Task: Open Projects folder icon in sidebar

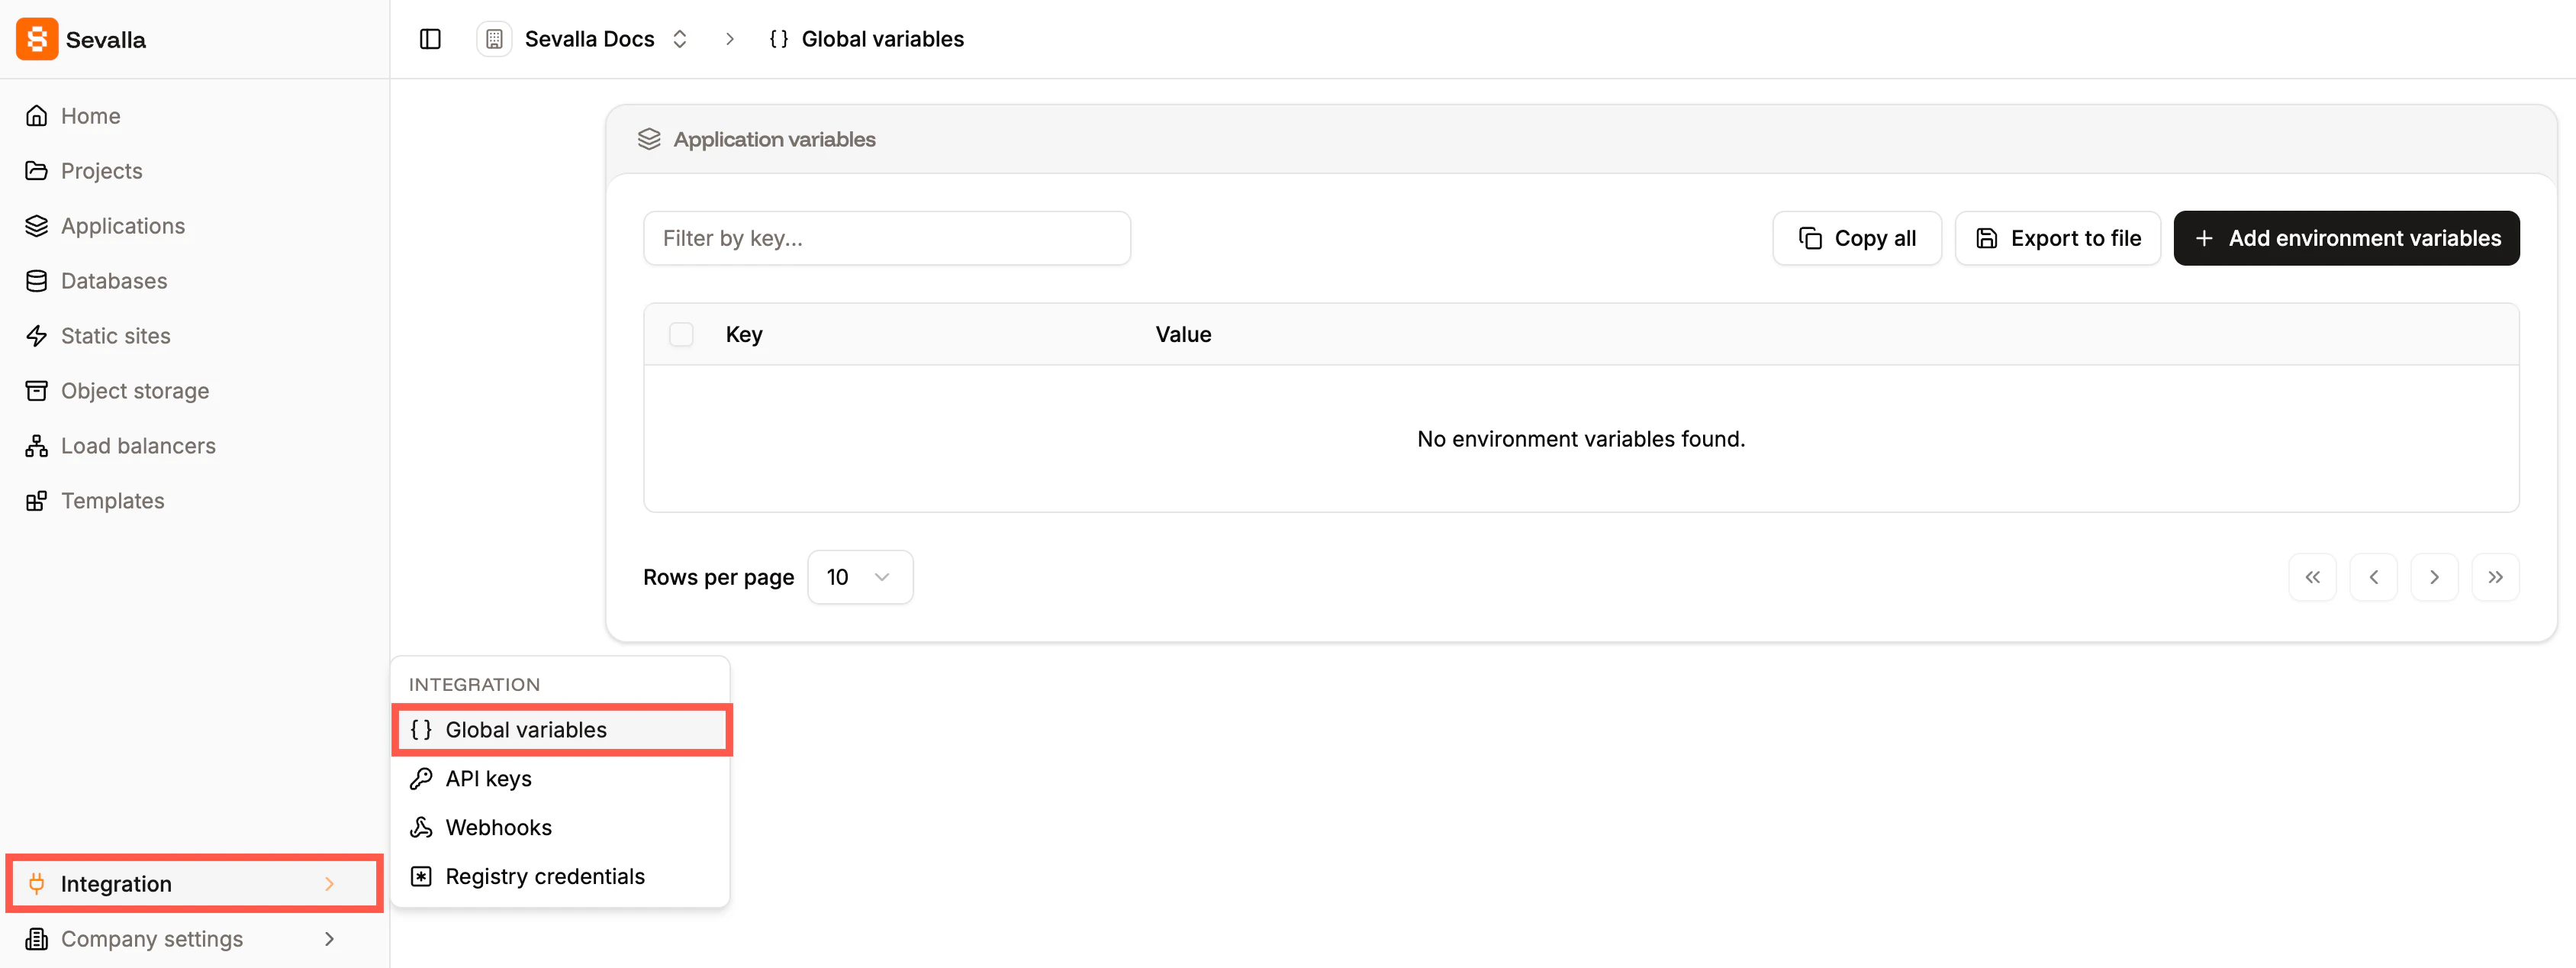Action: pyautogui.click(x=37, y=171)
